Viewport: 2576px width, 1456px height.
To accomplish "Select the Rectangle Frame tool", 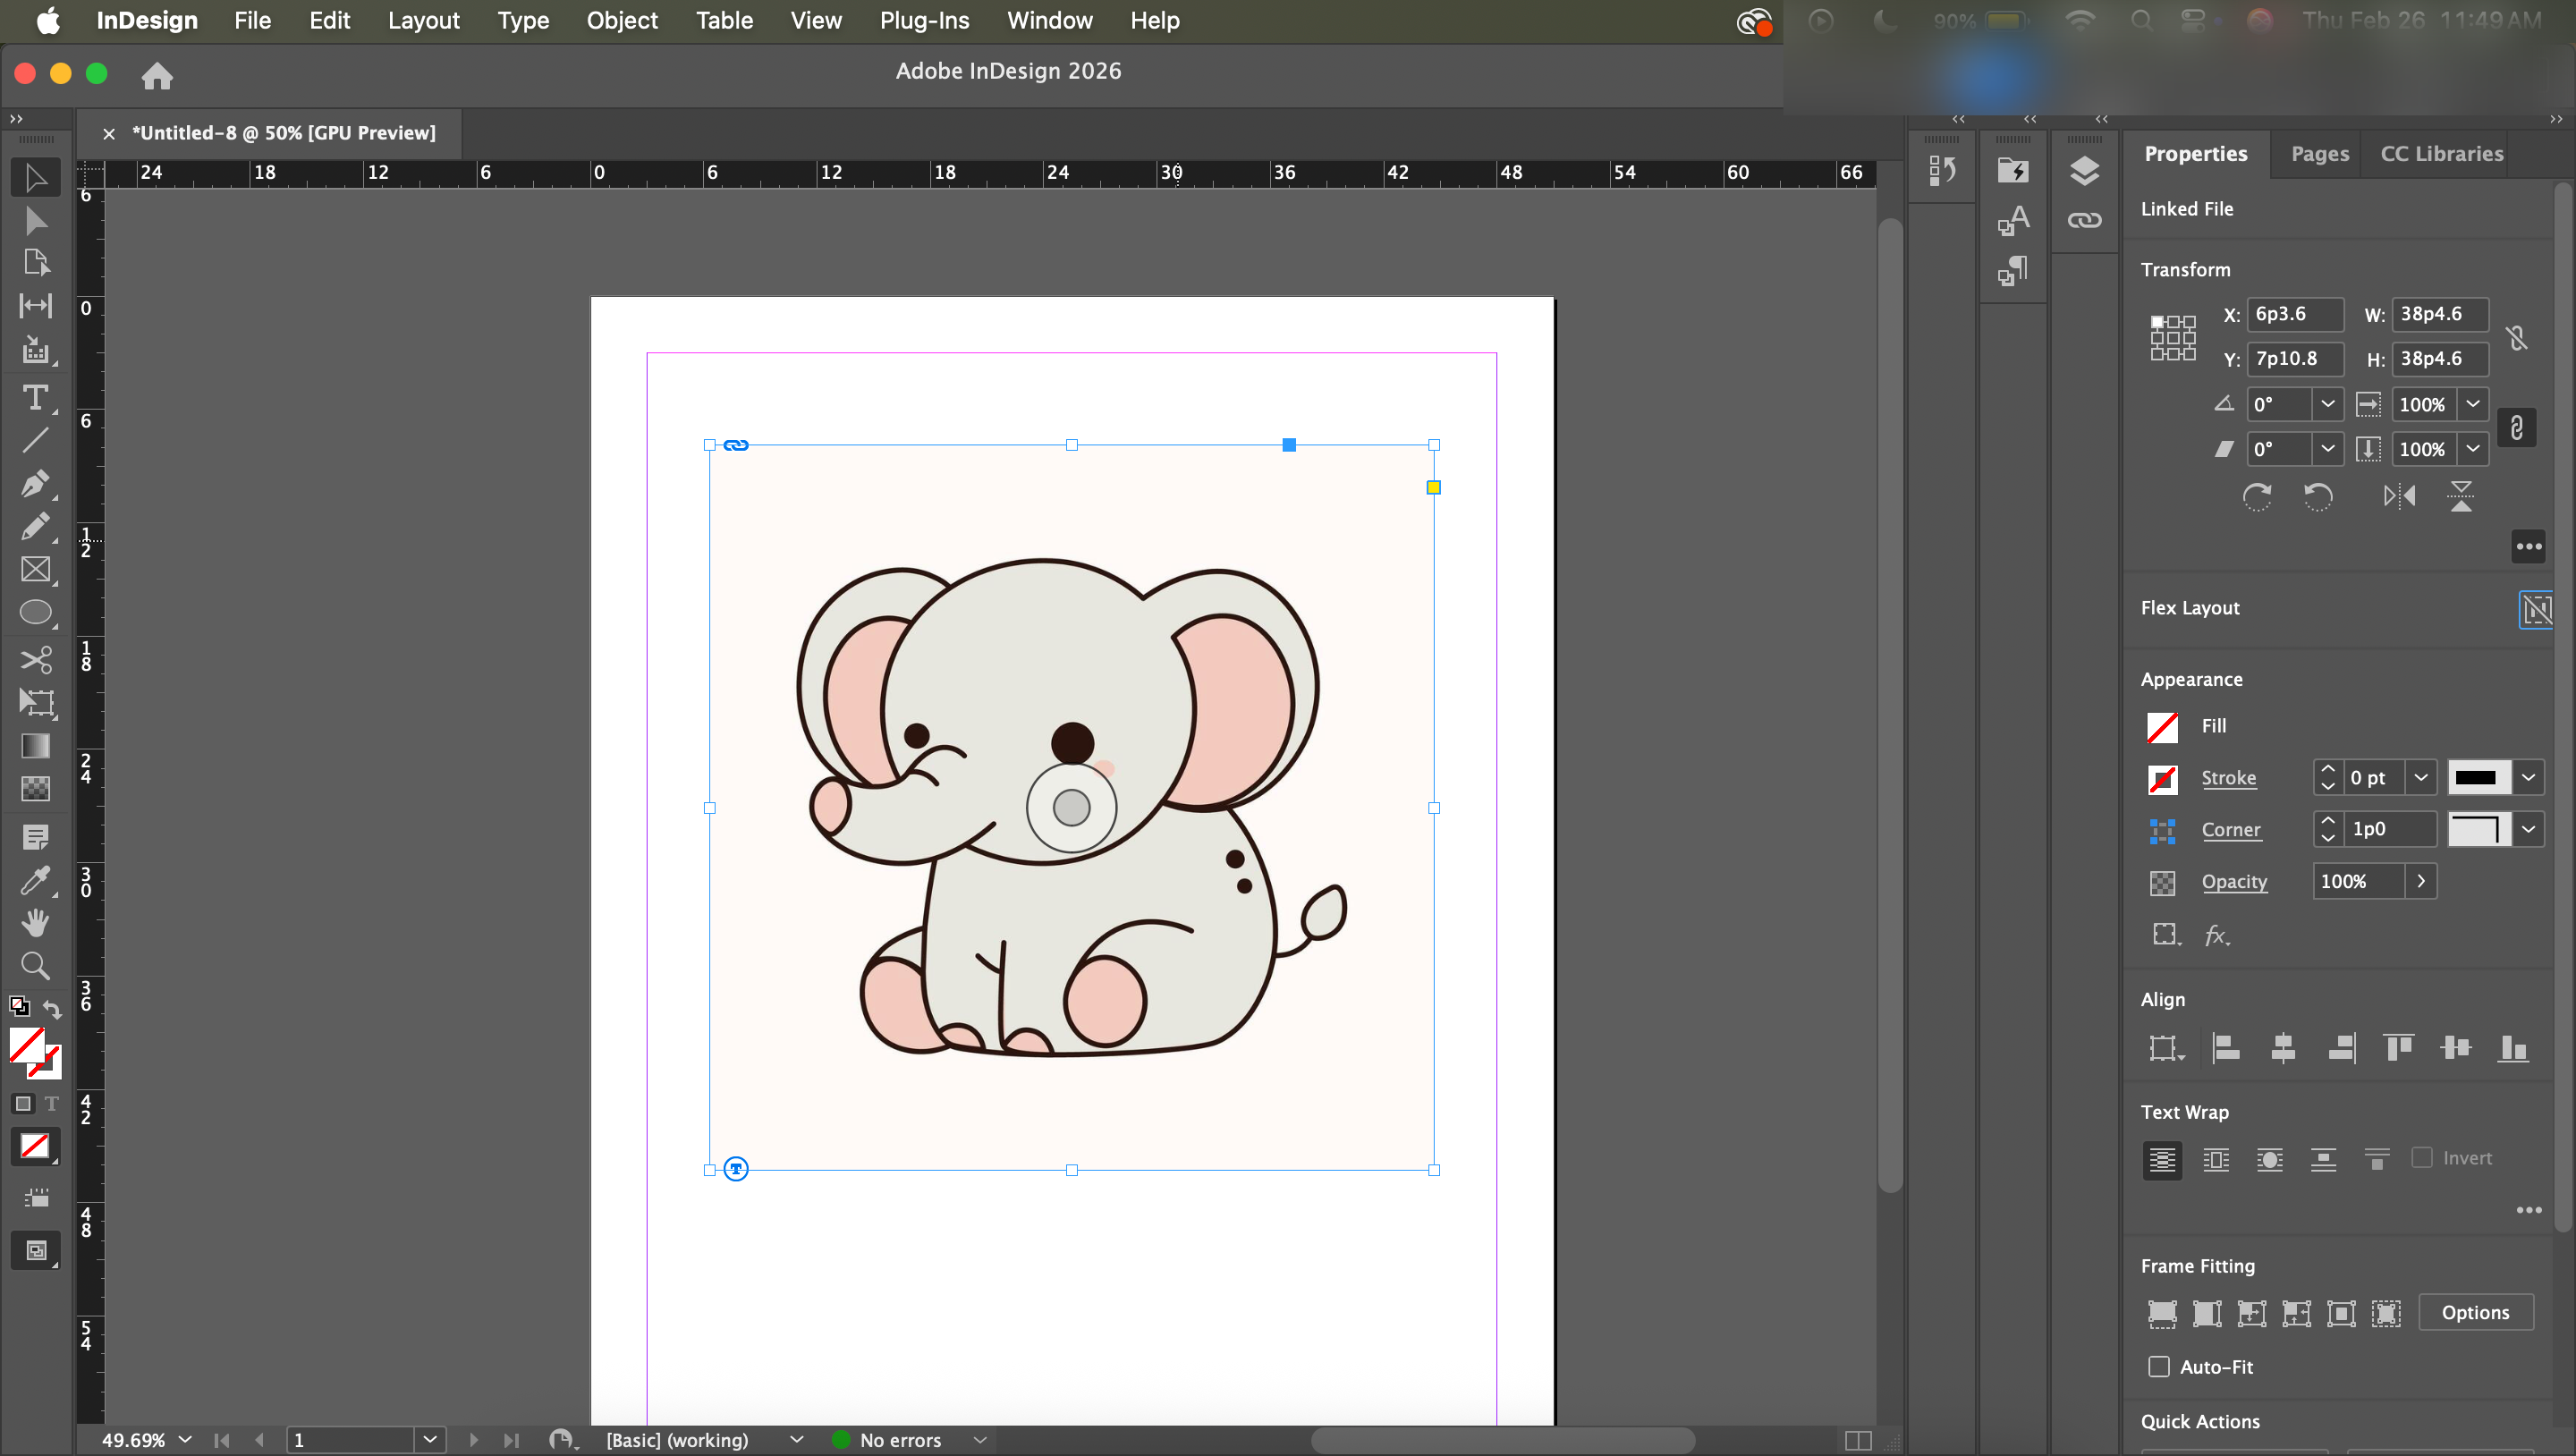I will click(35, 569).
